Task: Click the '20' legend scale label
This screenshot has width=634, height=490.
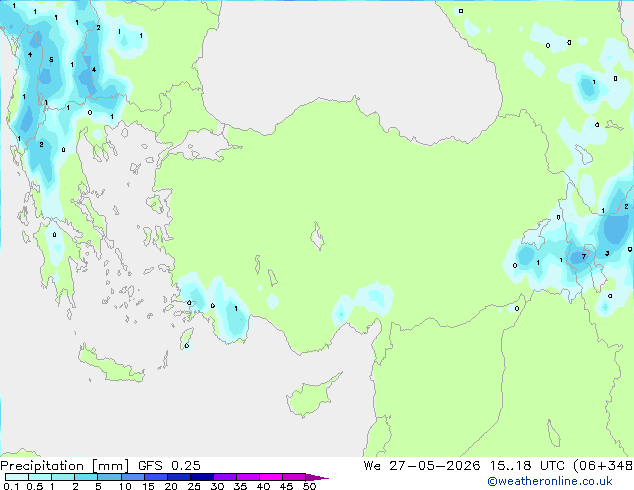Action: 171,486
